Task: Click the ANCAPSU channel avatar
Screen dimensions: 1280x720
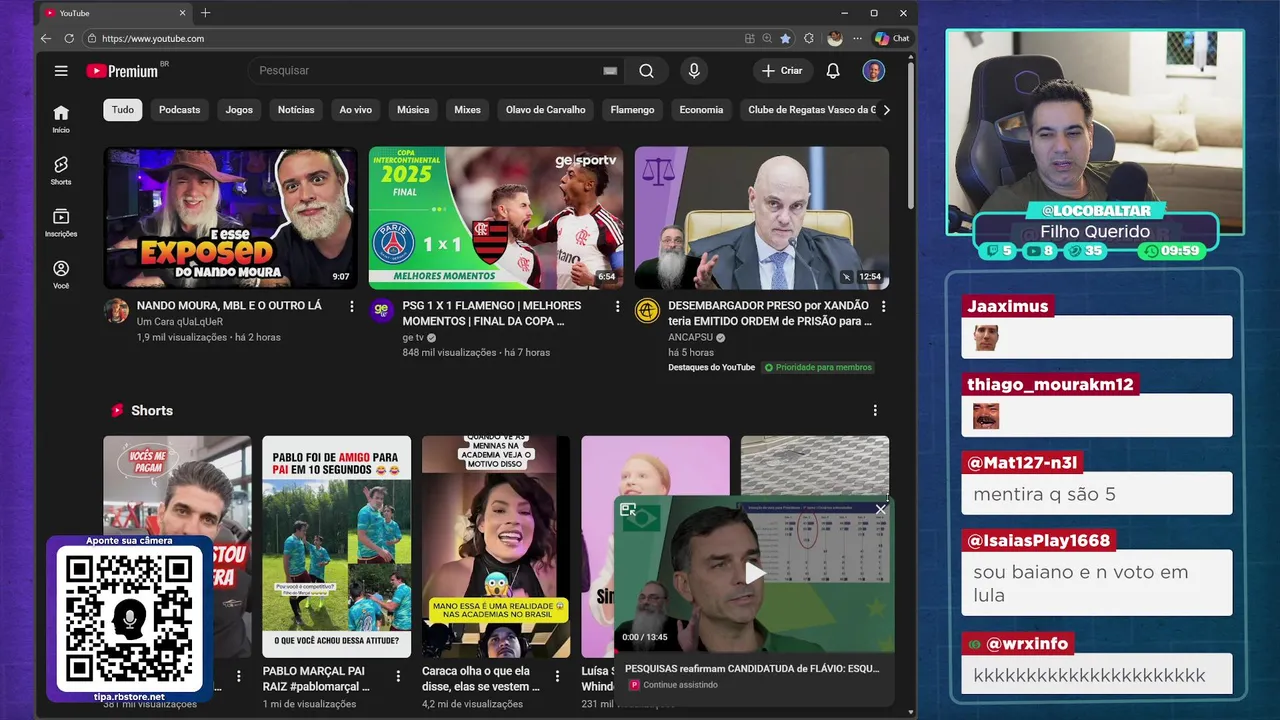Action: tap(648, 311)
